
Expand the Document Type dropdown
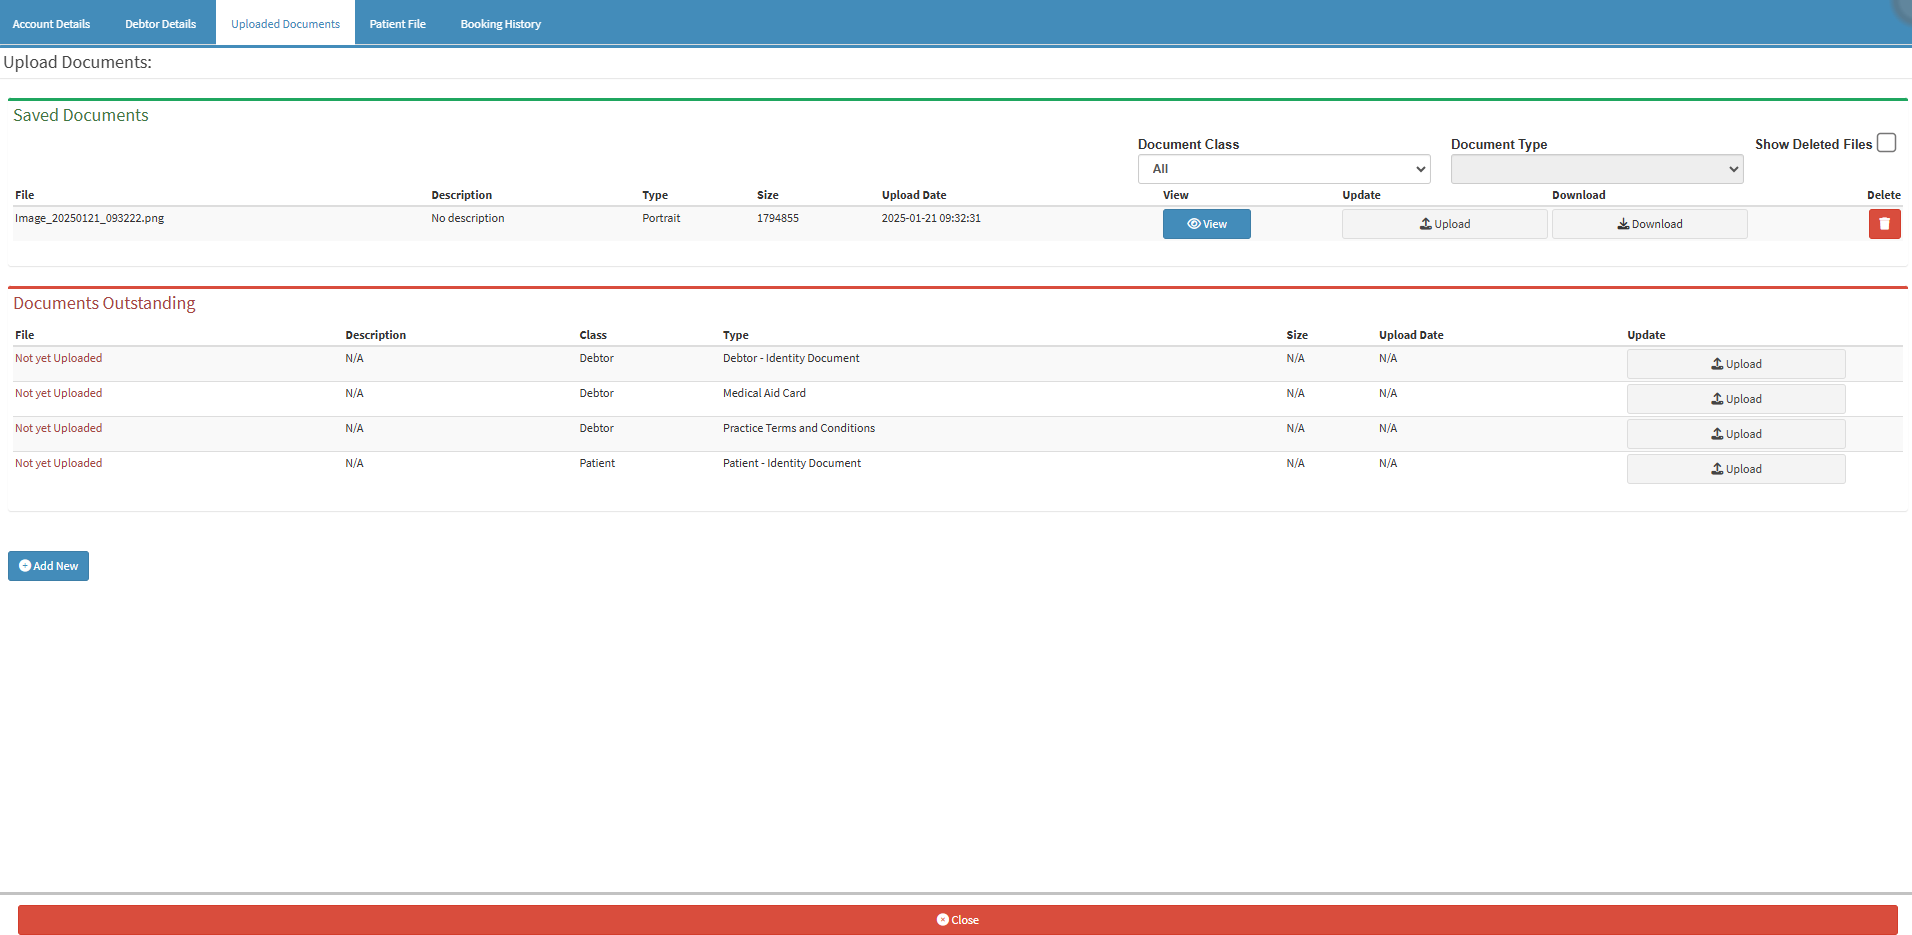(x=1596, y=169)
